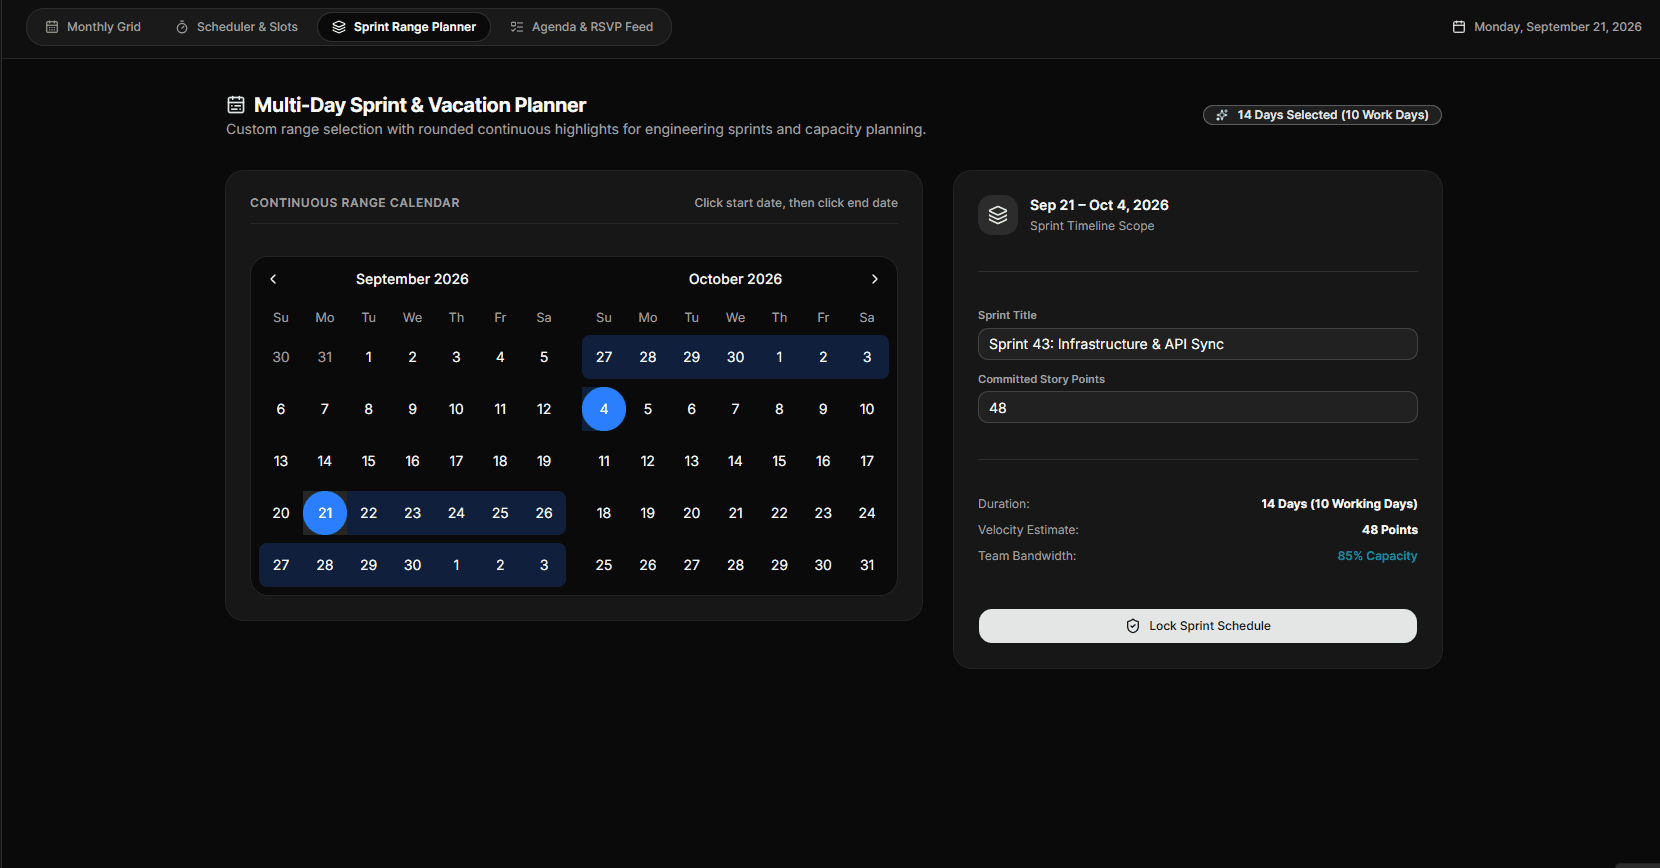Click the "Sep 21 – Oct 4, 2026" heading
This screenshot has height=868, width=1660.
tap(1099, 205)
